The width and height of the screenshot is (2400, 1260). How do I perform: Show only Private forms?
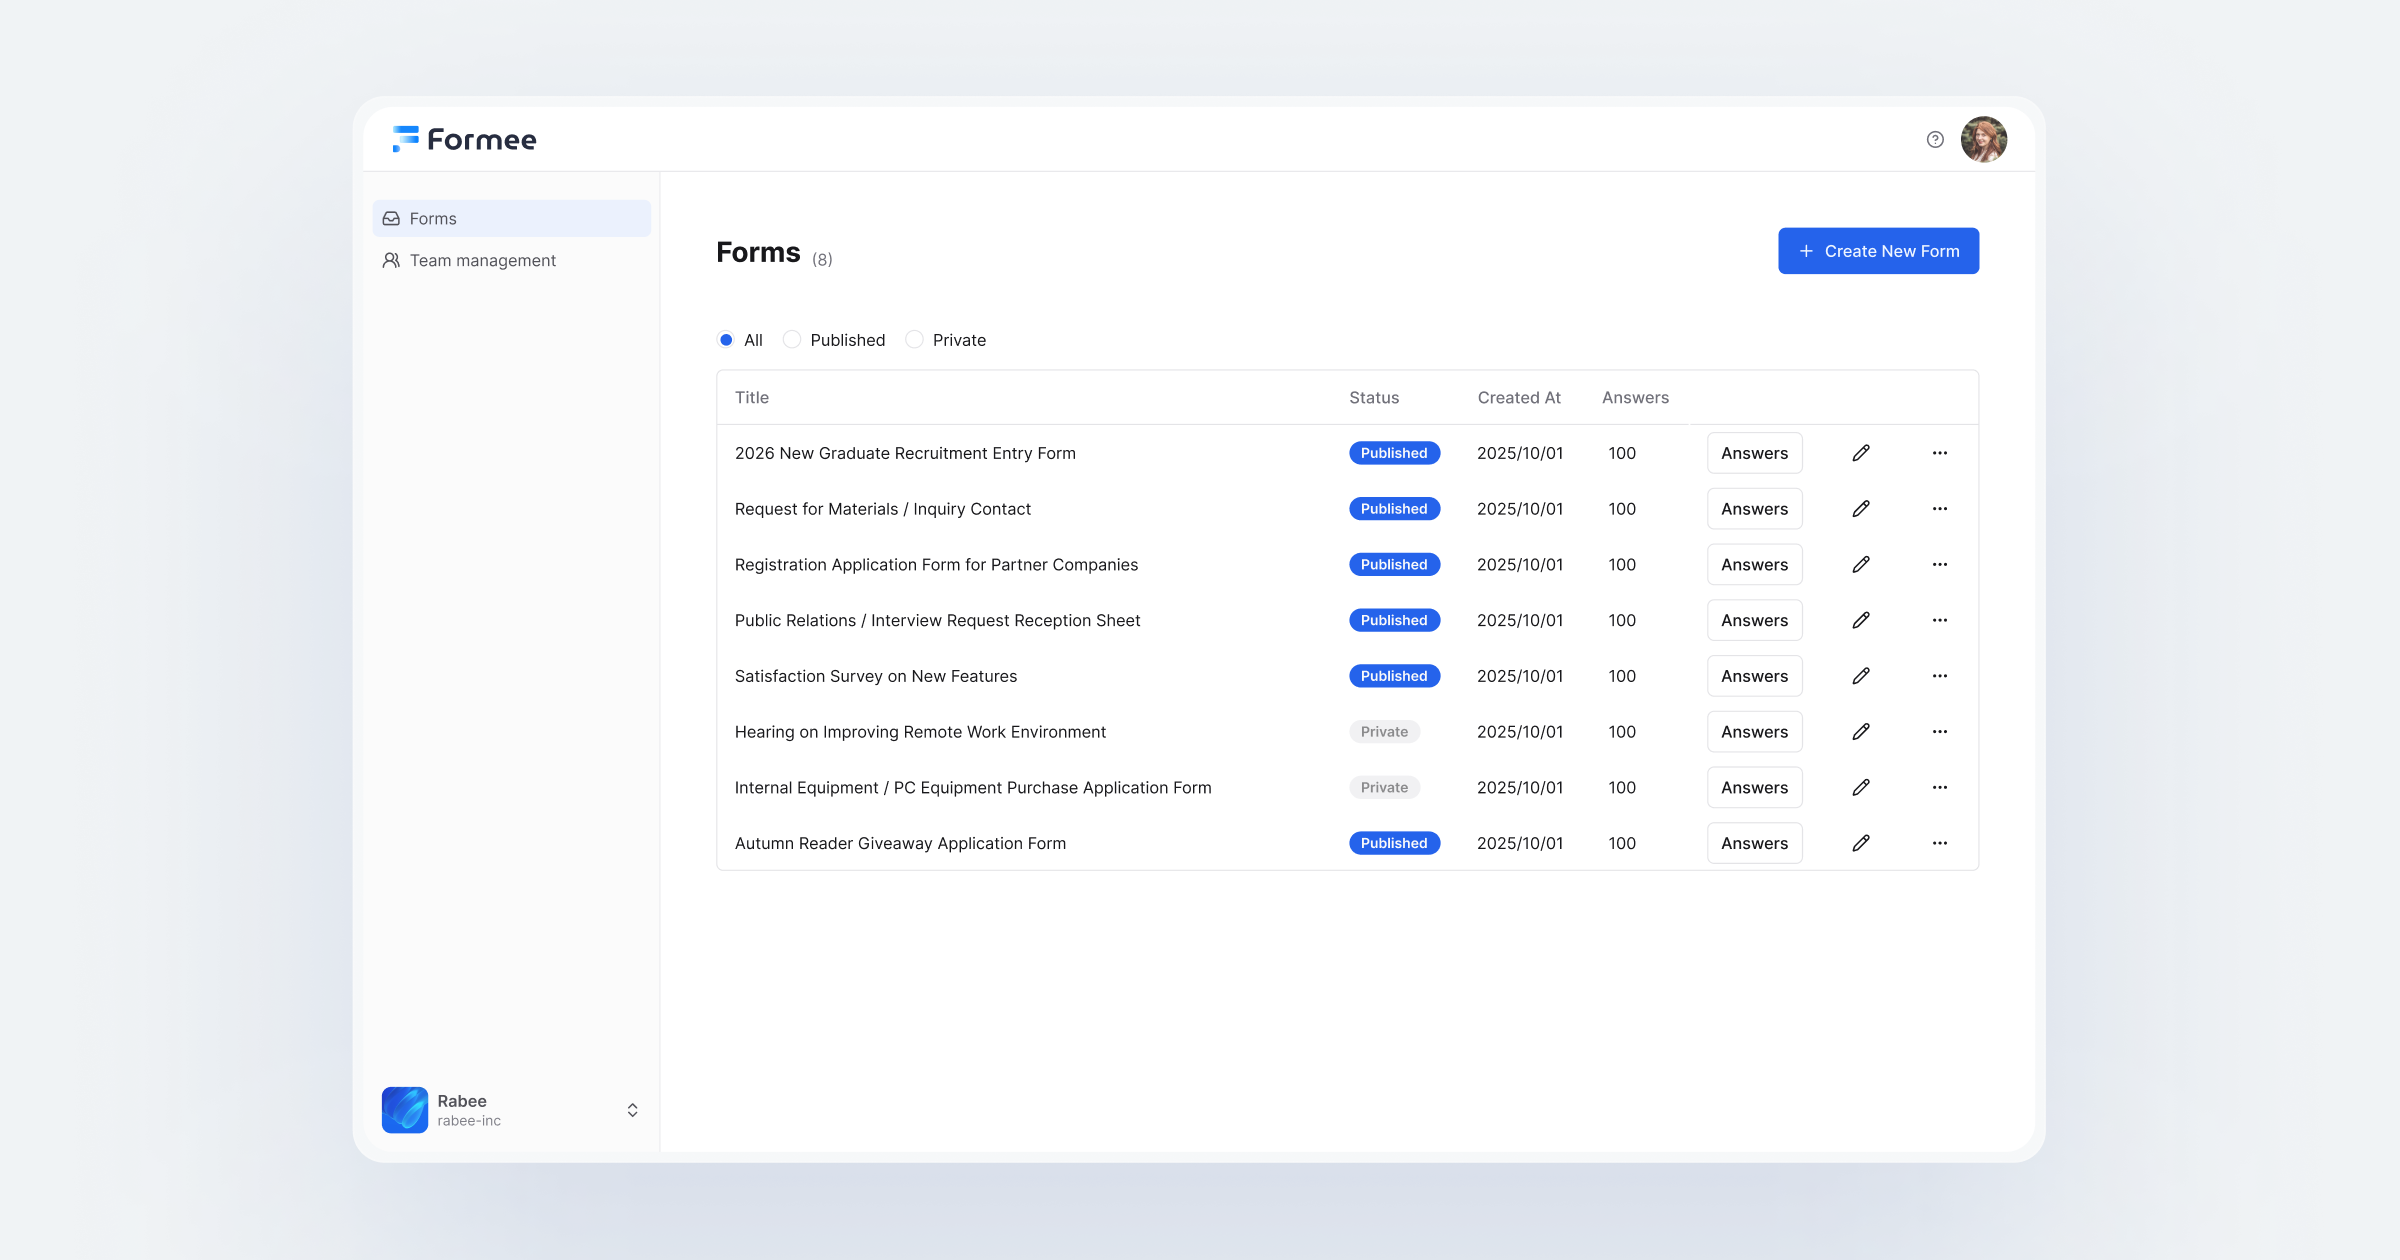coord(914,340)
